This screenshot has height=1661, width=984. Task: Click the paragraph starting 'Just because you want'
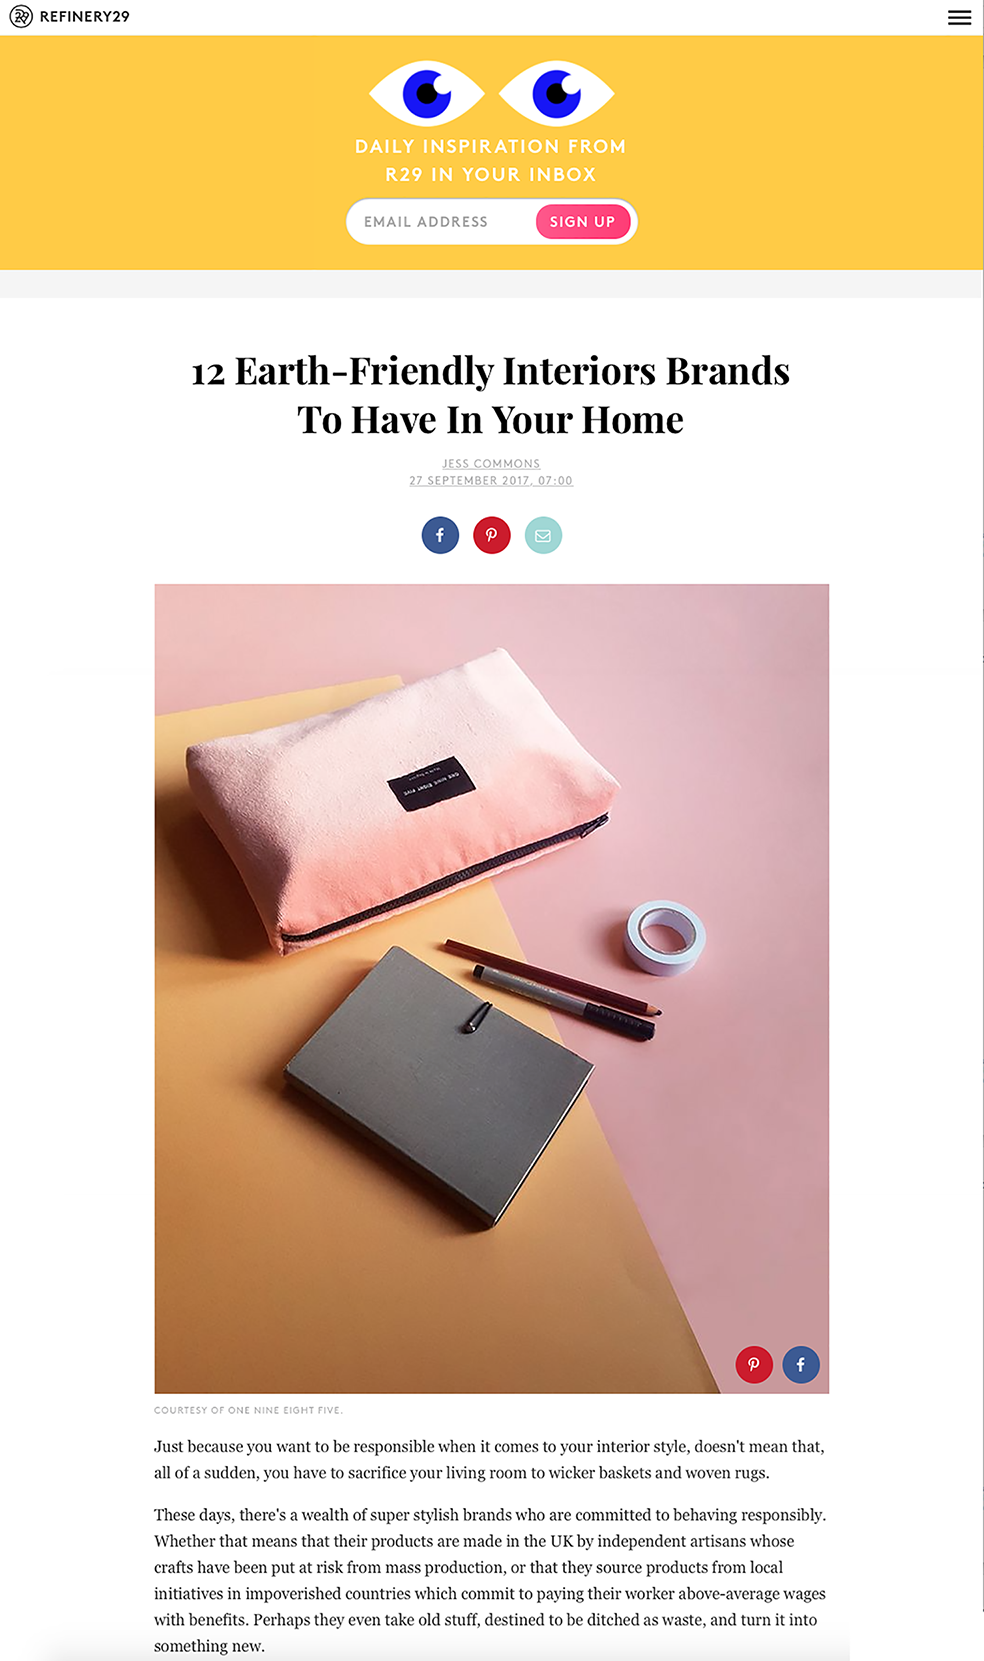point(489,1459)
